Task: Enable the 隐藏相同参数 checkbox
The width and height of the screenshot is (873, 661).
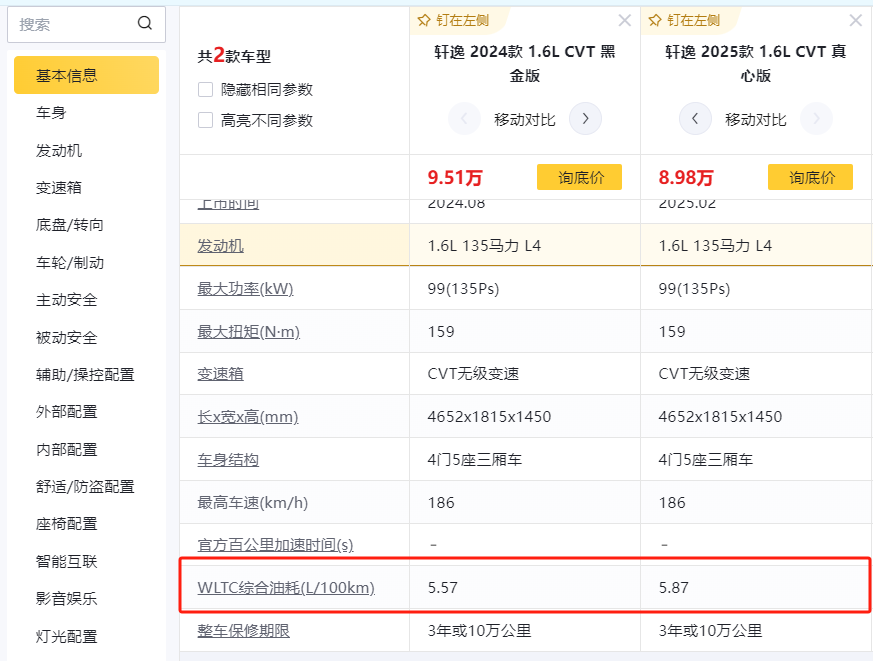Action: tap(205, 90)
